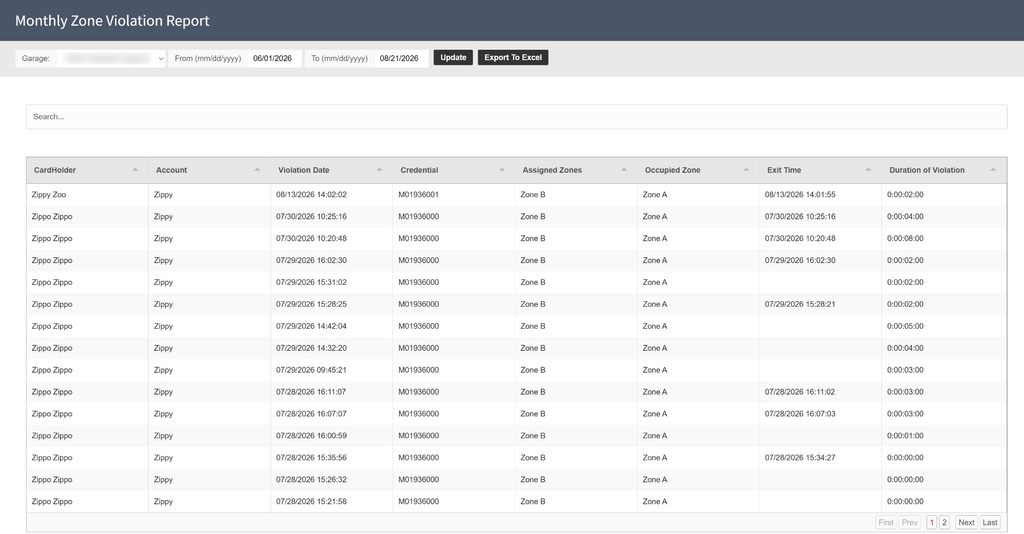Sort by Occupied Zone column arrow

[x=746, y=170]
